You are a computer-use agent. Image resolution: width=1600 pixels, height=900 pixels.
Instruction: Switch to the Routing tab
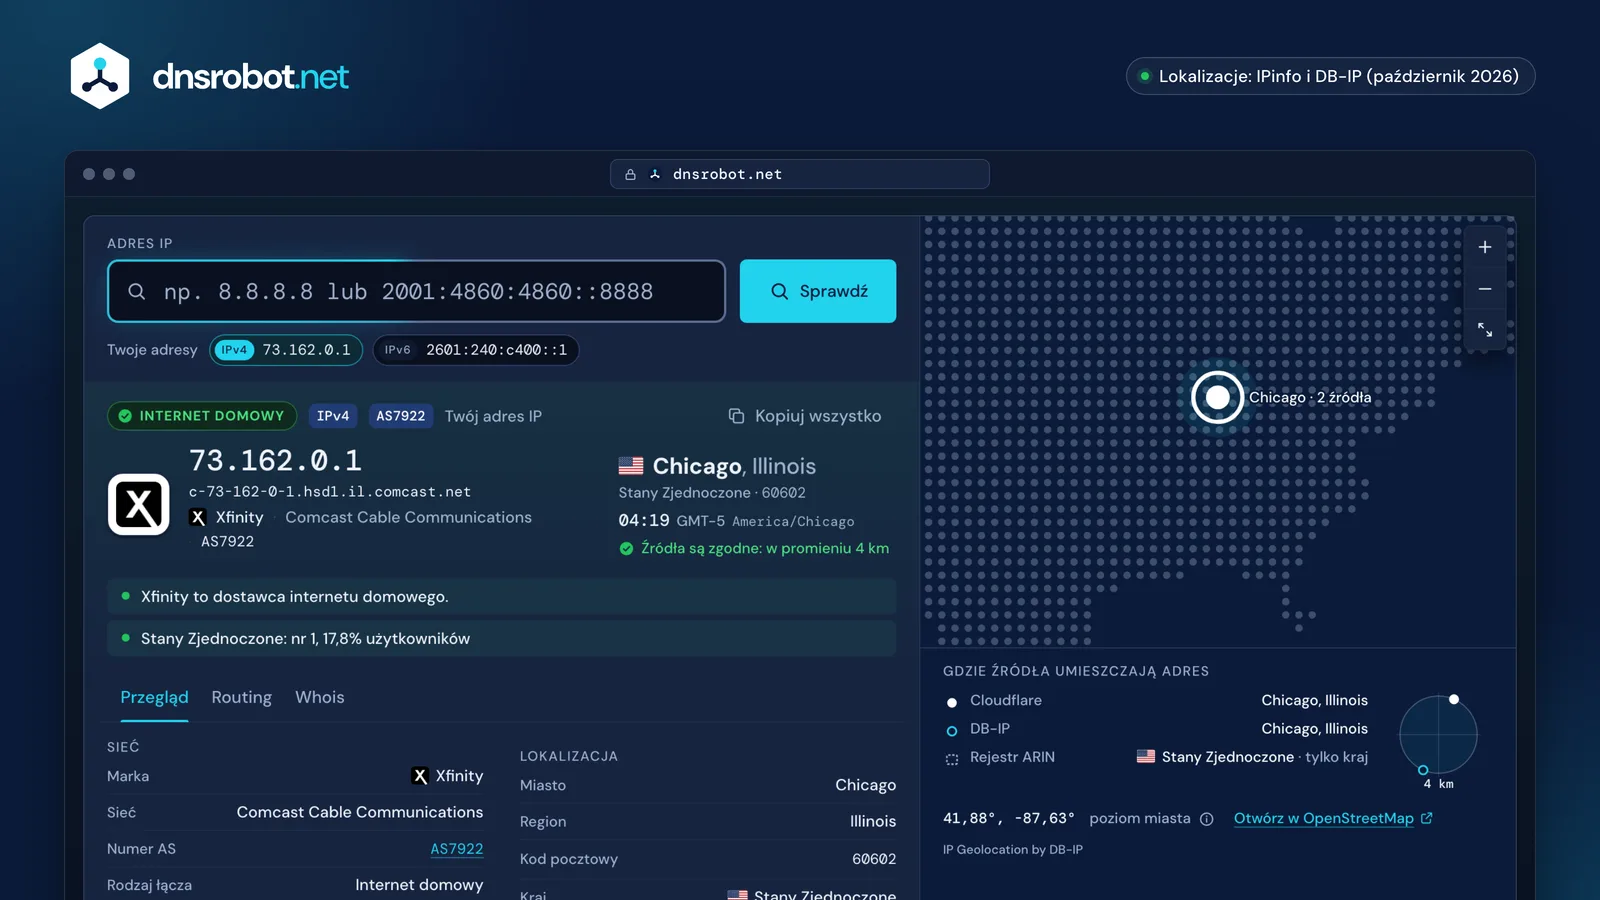click(x=241, y=697)
